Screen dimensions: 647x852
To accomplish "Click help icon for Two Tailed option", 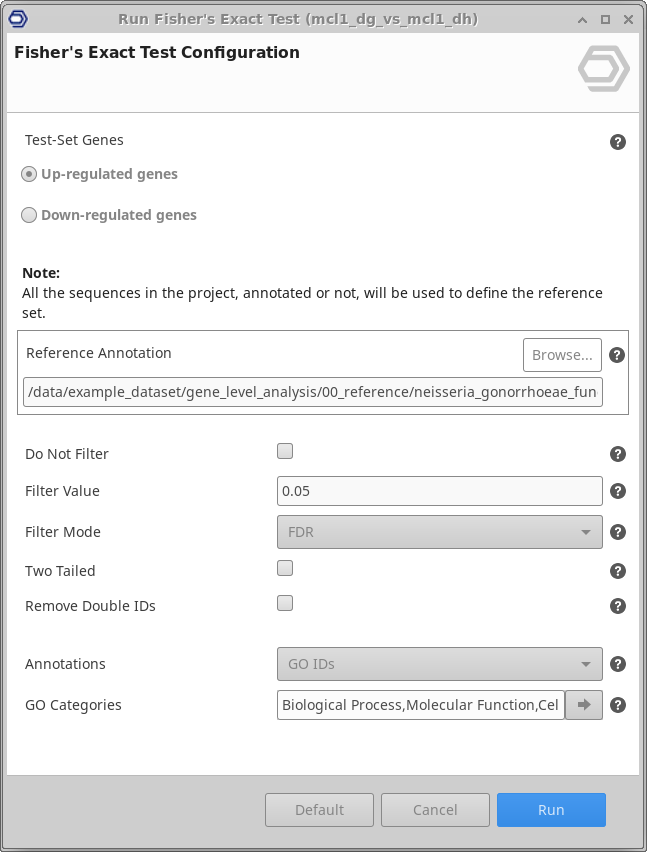I will [x=618, y=571].
